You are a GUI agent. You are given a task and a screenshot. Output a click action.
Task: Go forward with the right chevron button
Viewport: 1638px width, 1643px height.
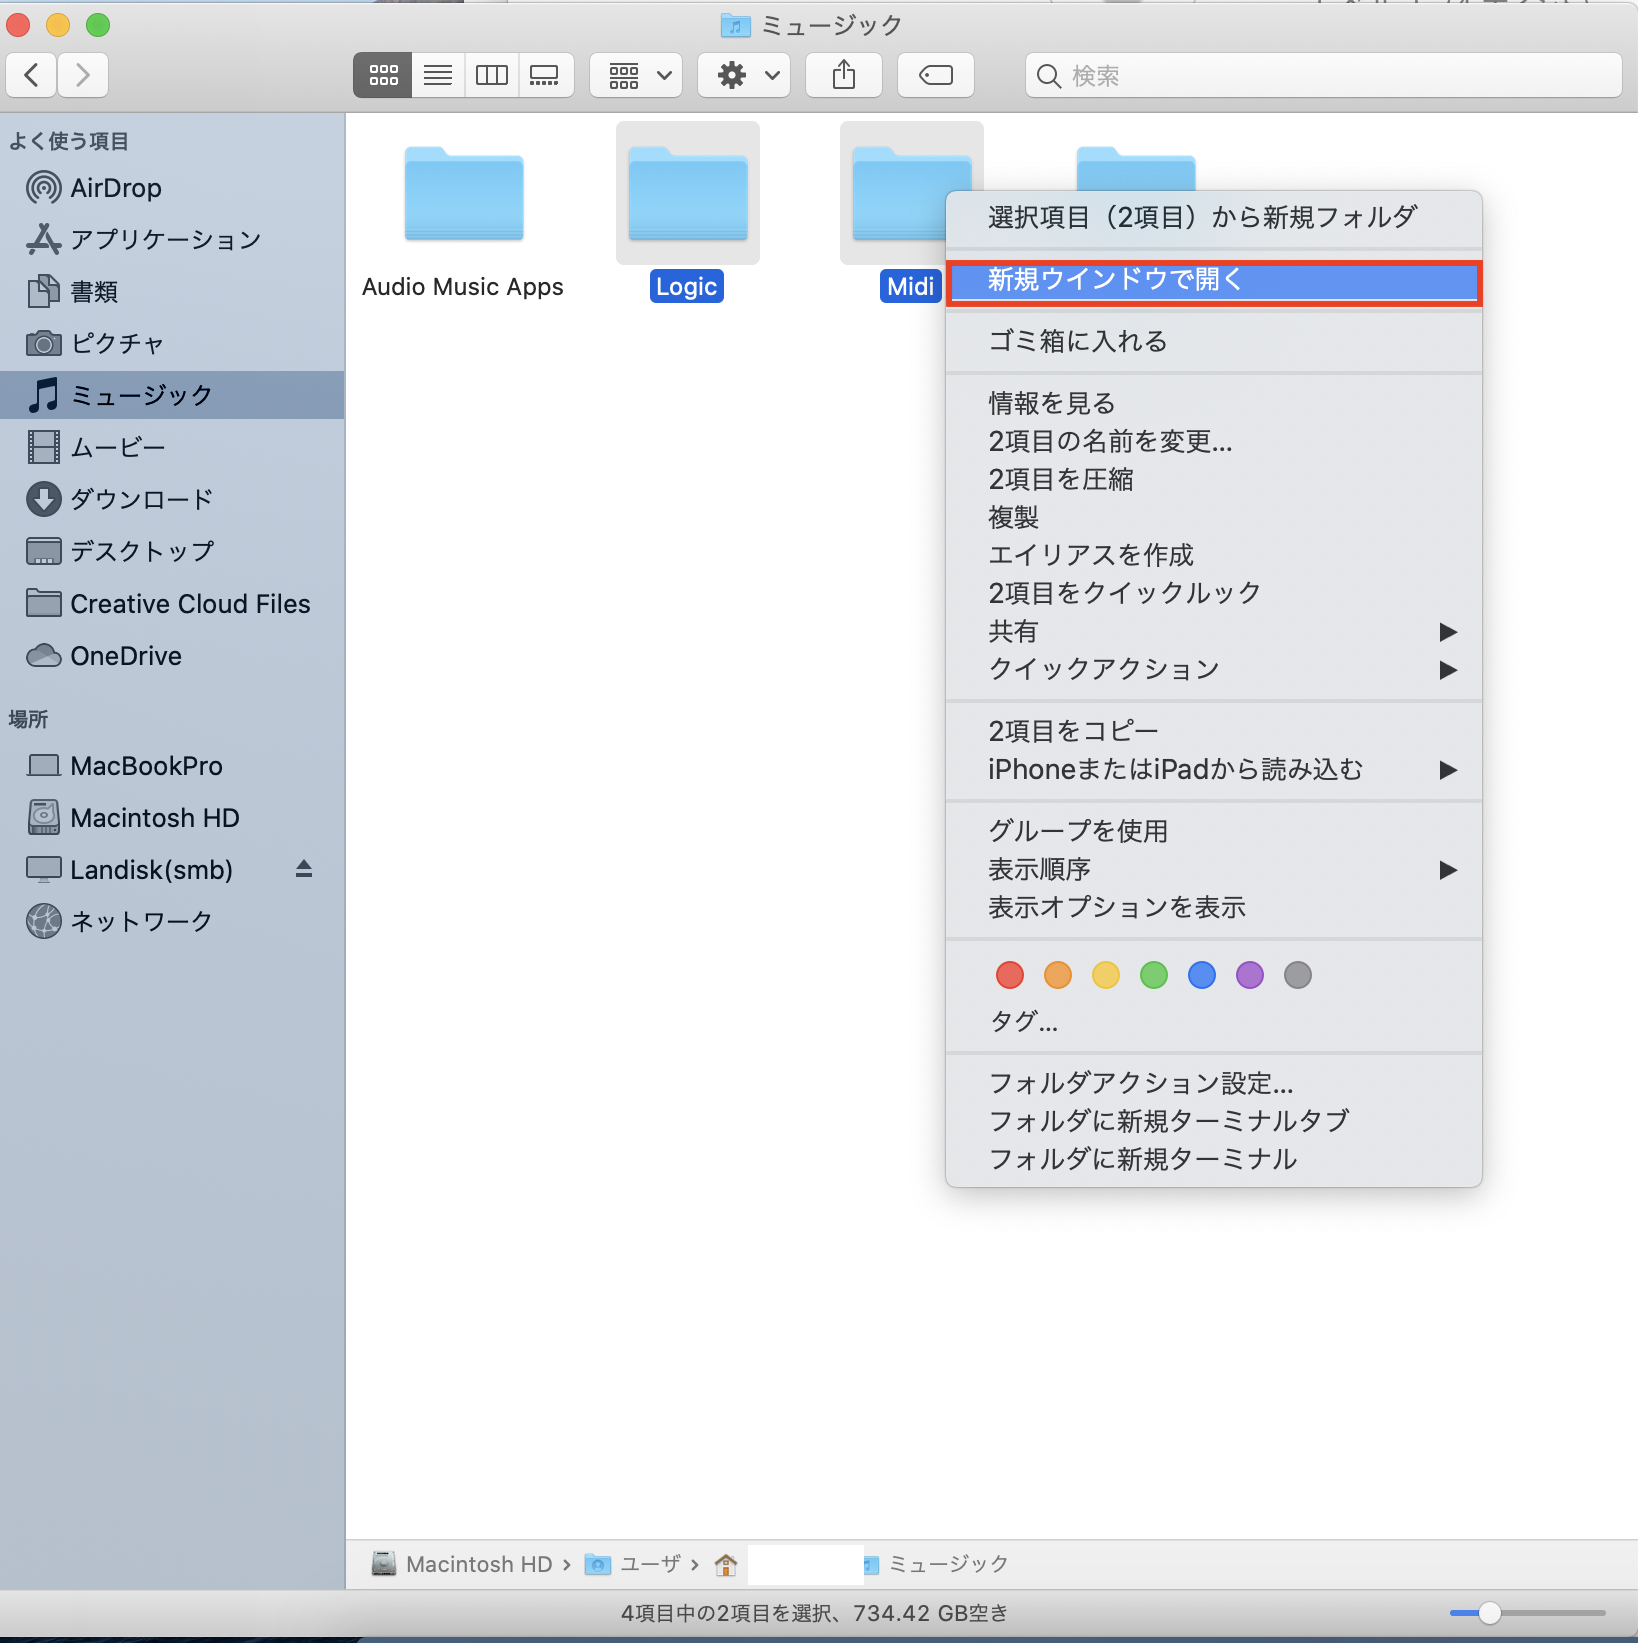(83, 75)
